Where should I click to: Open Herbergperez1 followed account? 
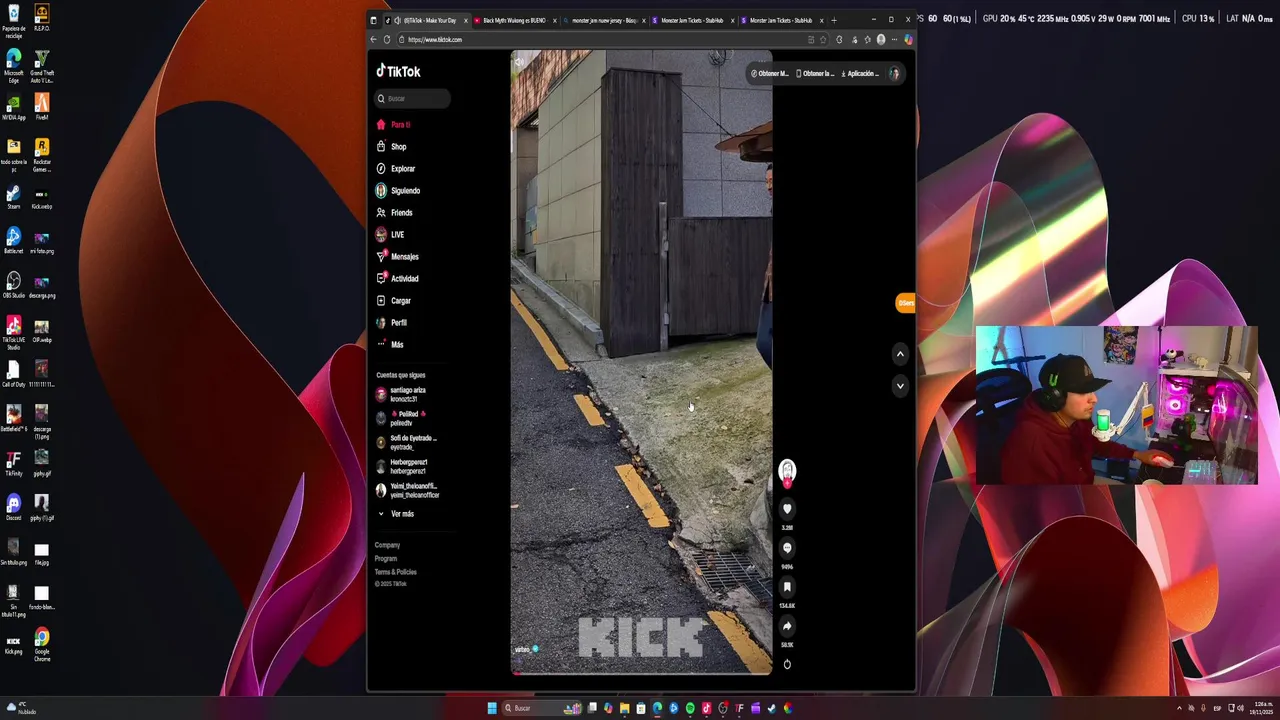click(402, 466)
